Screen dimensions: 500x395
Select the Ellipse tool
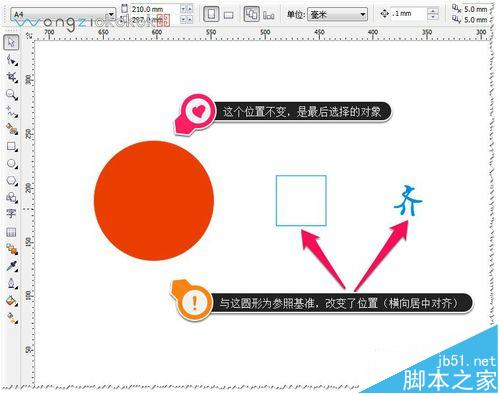(12, 164)
